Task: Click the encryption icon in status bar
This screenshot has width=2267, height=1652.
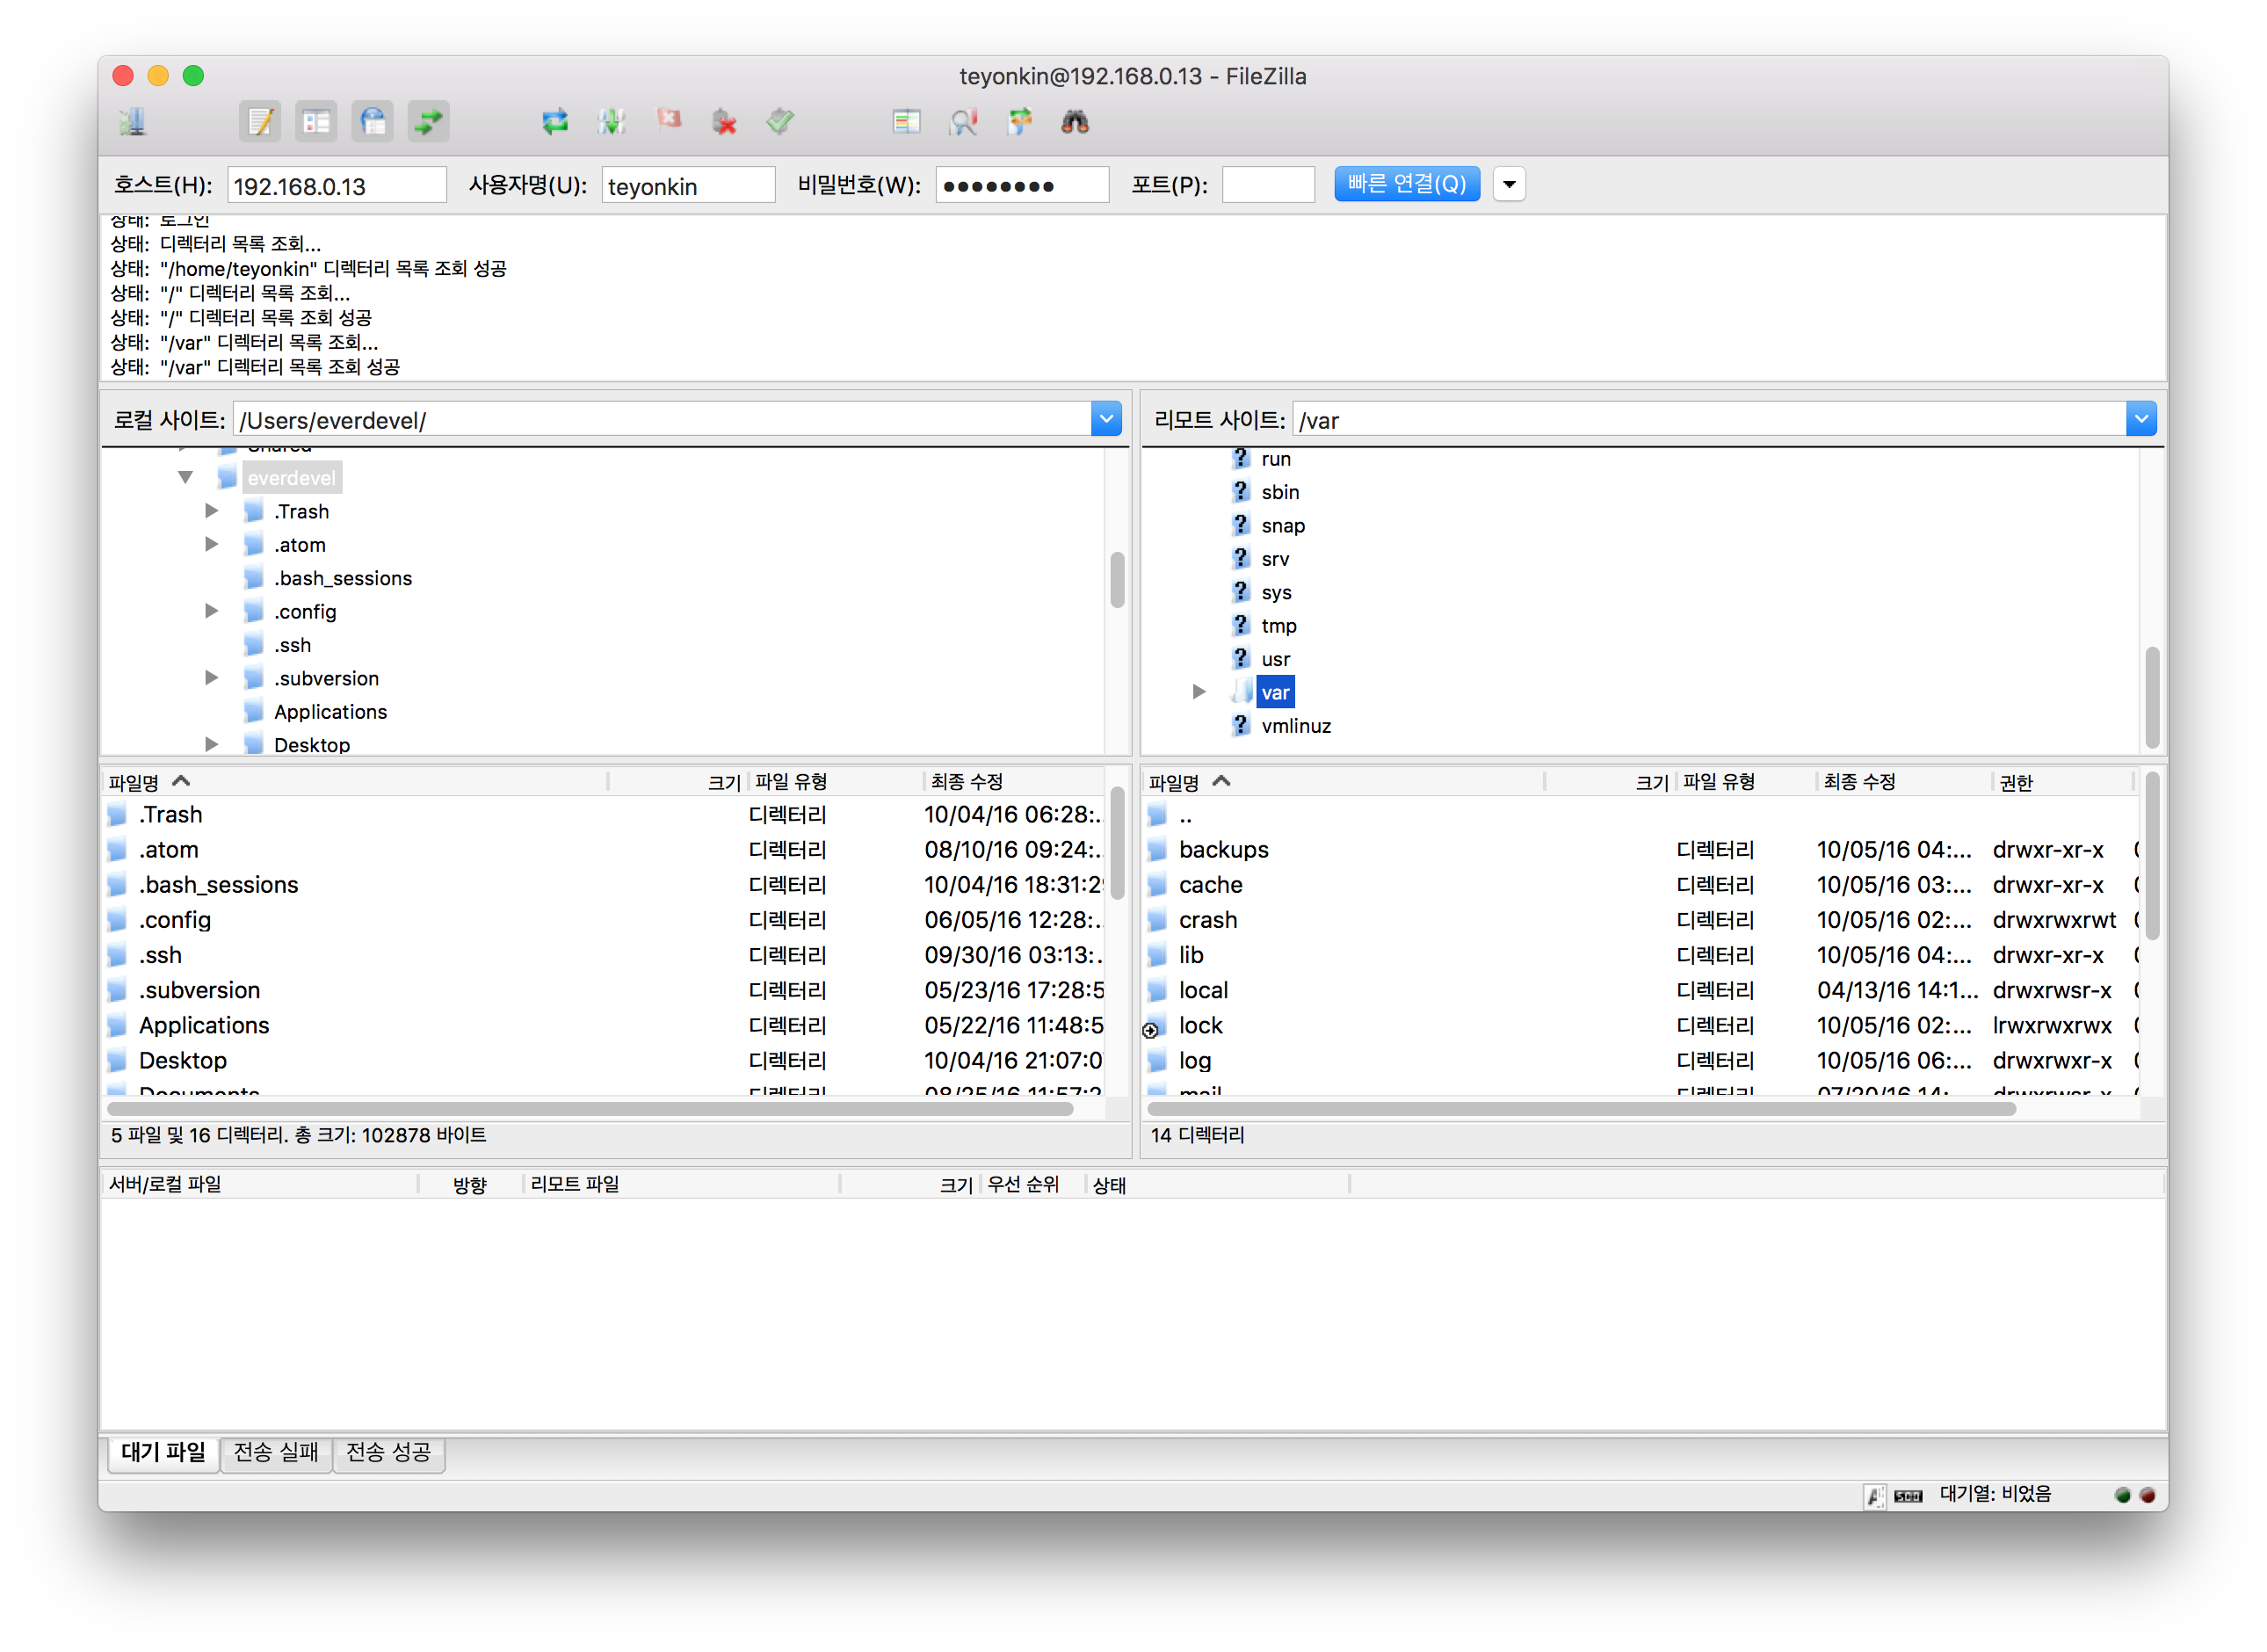Action: click(1874, 1496)
